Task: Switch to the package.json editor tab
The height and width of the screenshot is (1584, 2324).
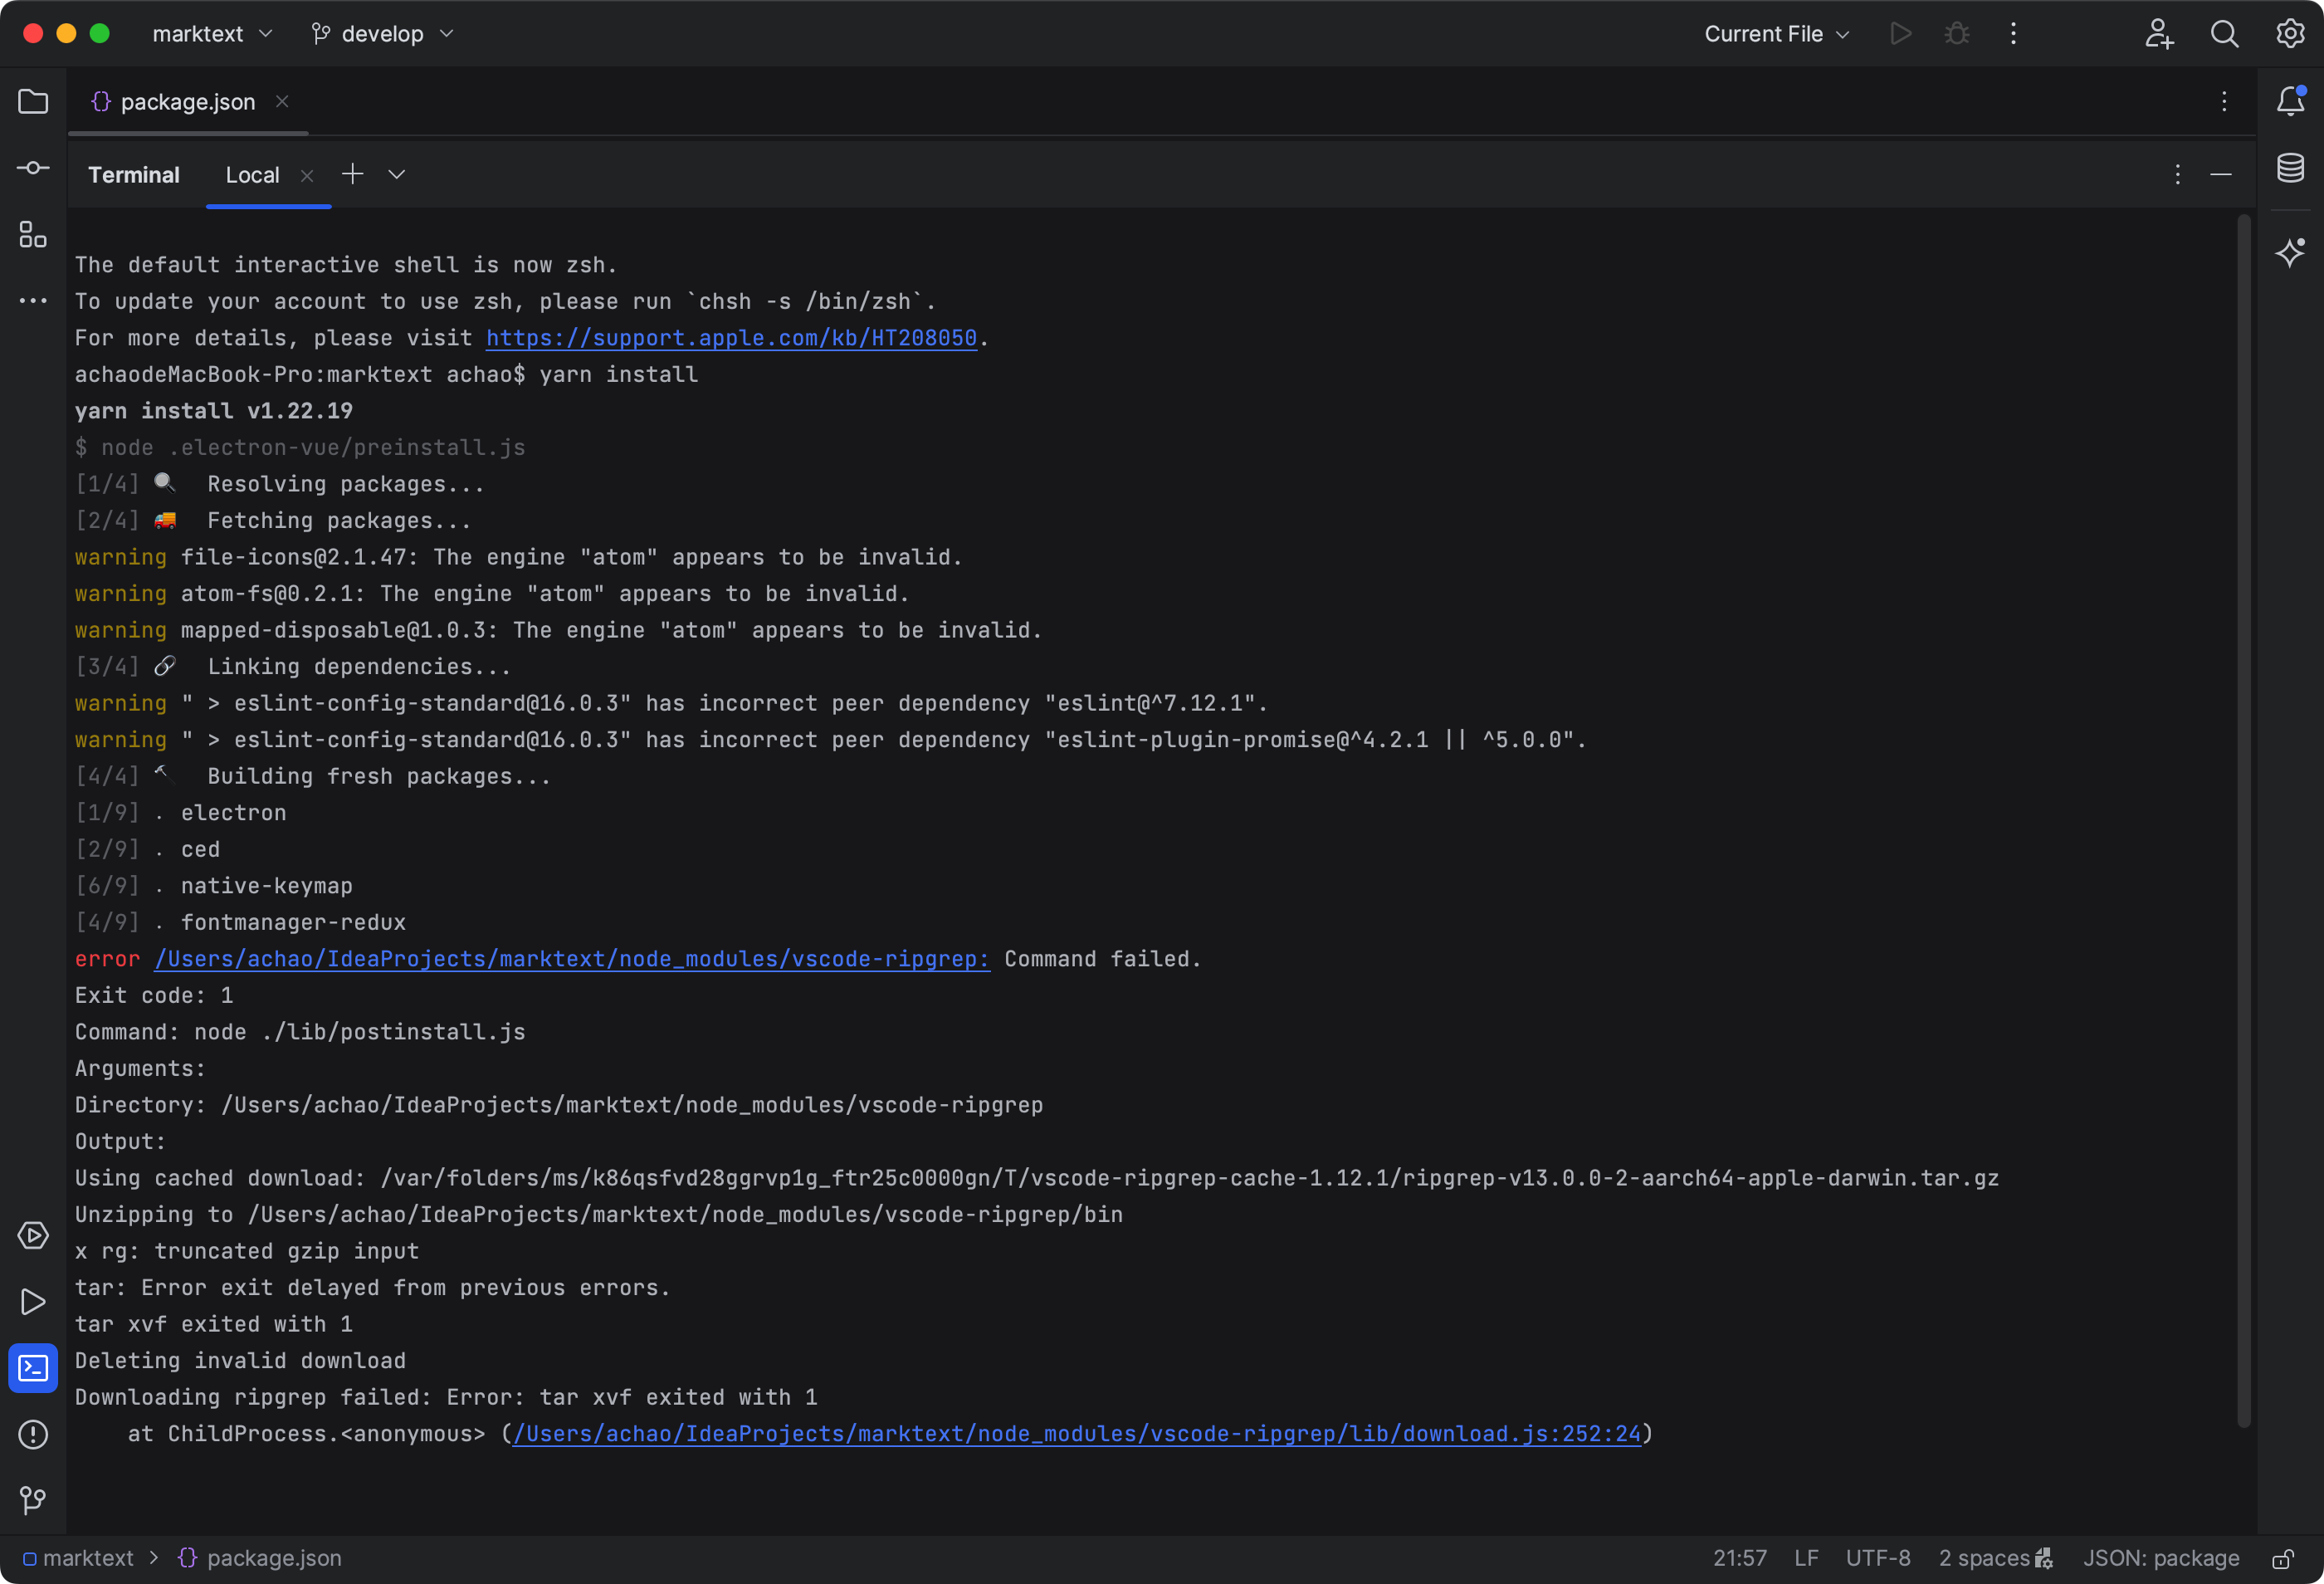Action: [187, 102]
